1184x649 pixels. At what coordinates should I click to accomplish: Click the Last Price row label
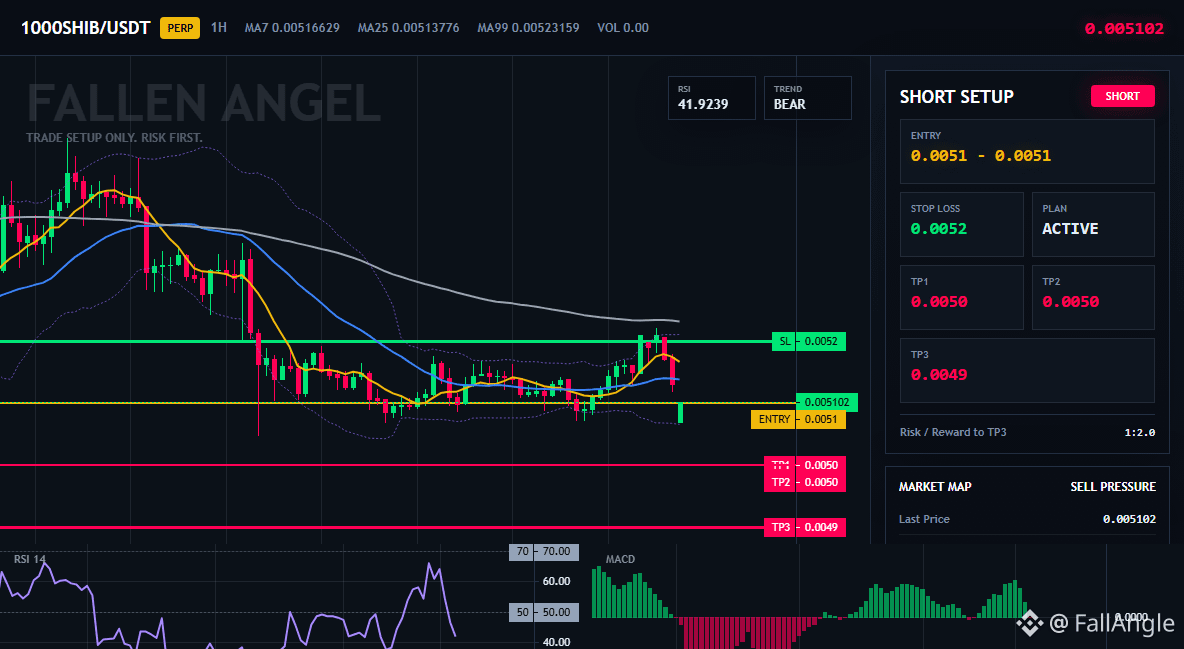(924, 519)
